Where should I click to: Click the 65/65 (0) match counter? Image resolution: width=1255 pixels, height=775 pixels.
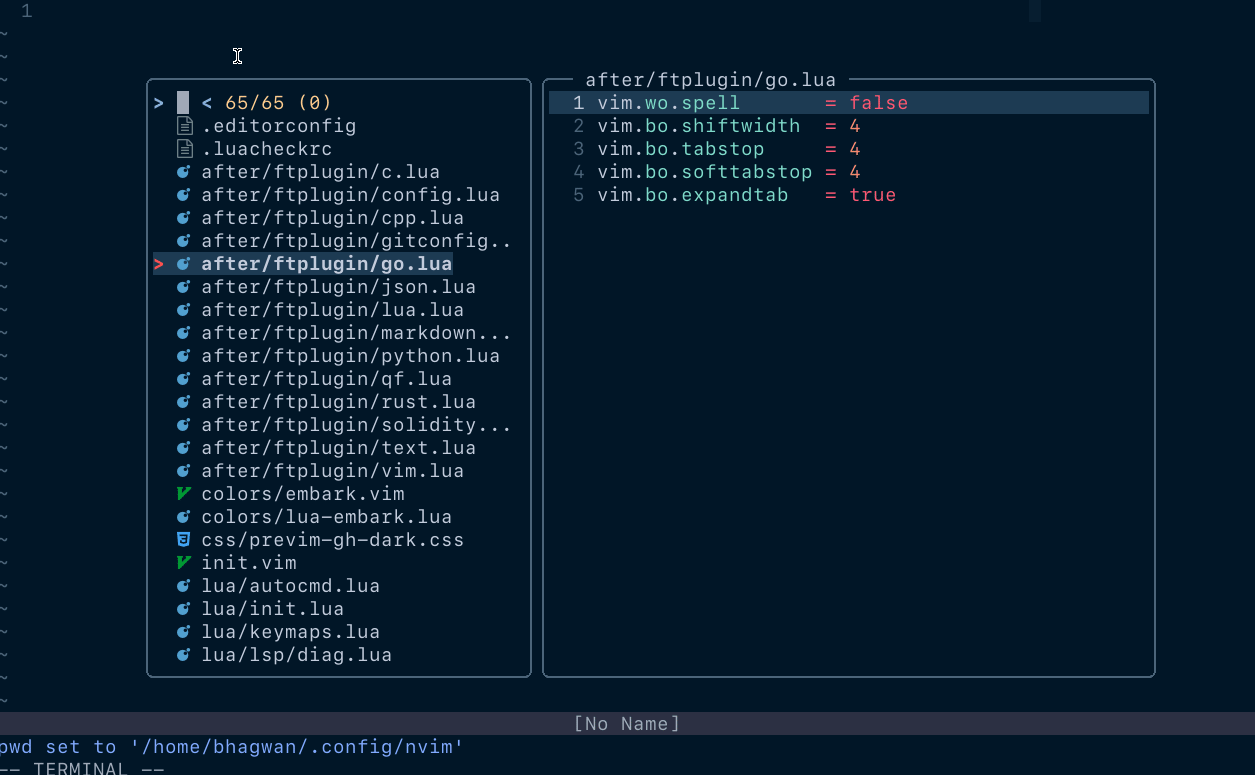point(279,103)
